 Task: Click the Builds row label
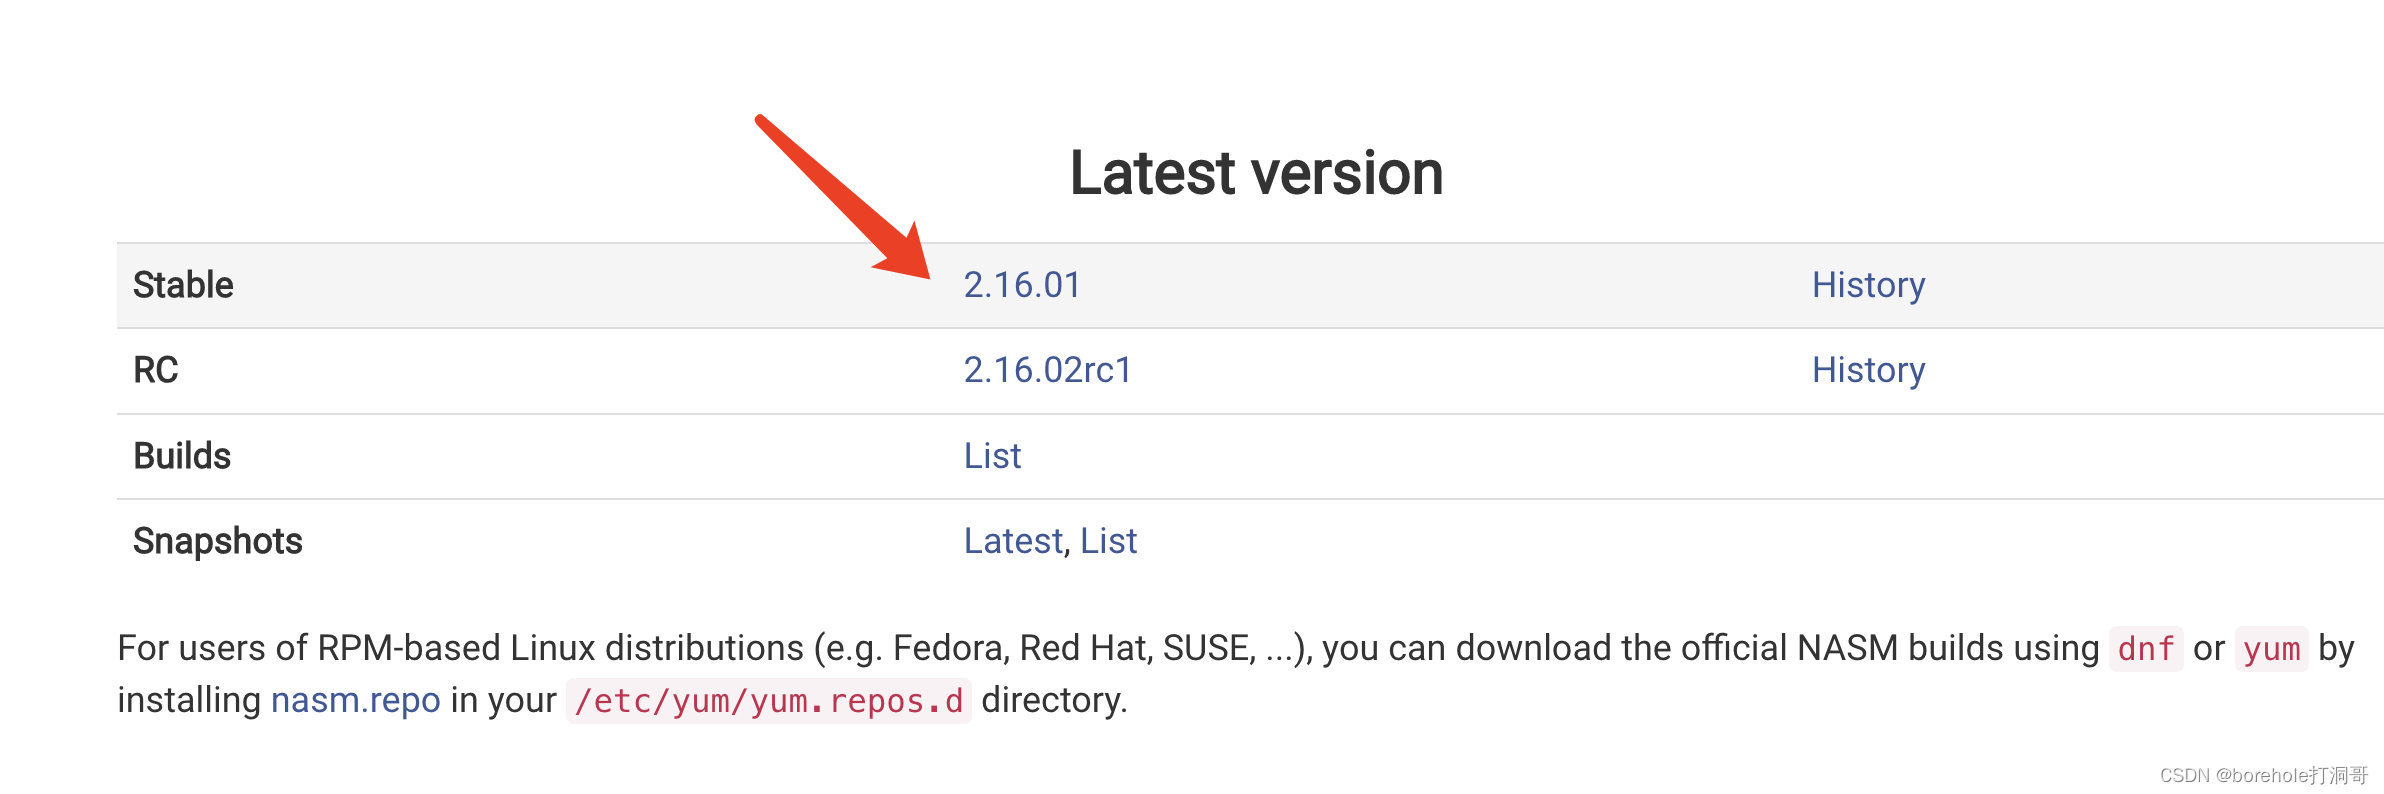click(182, 456)
